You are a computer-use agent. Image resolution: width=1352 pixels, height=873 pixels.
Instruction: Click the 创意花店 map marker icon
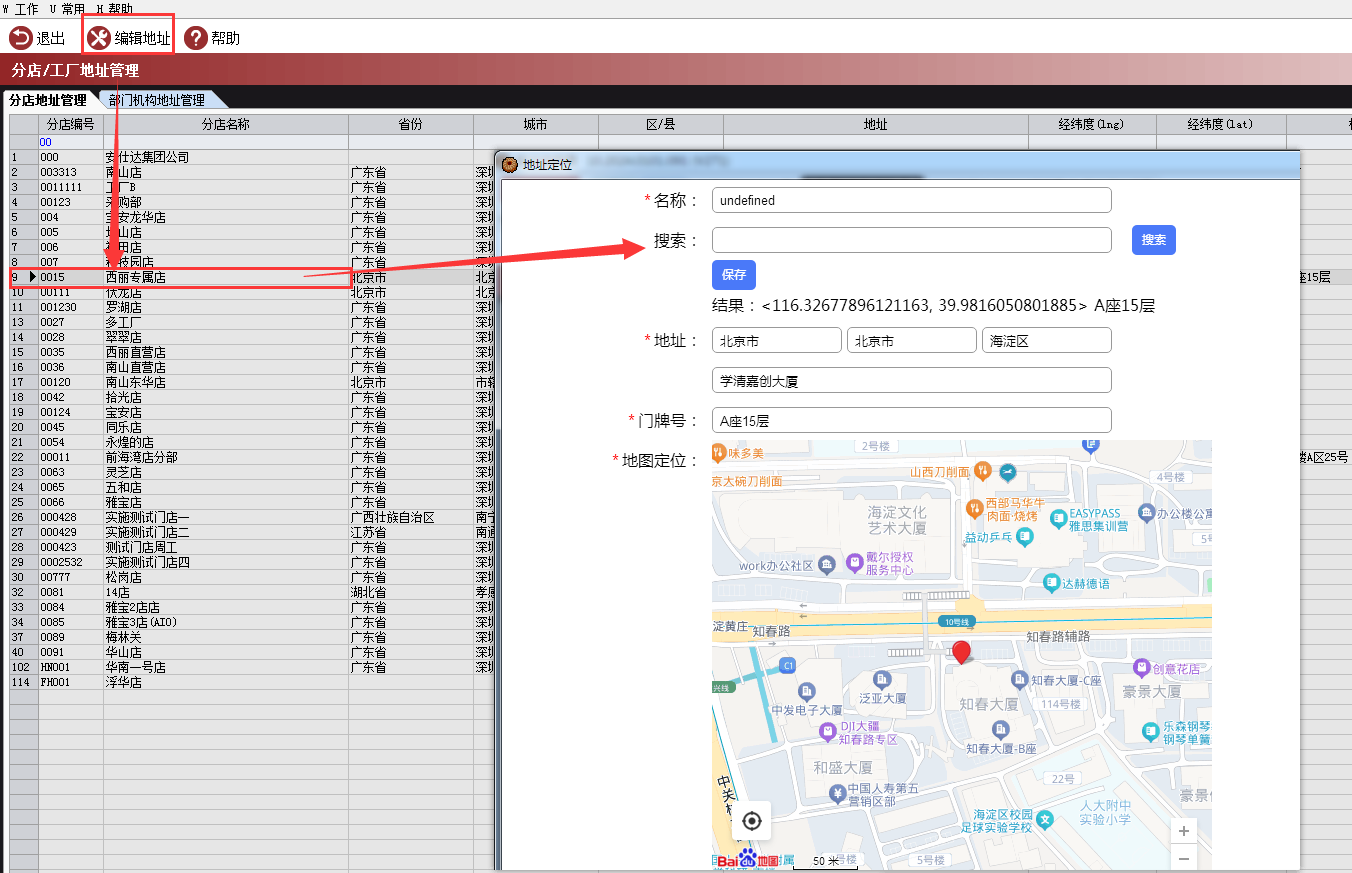coord(1141,667)
